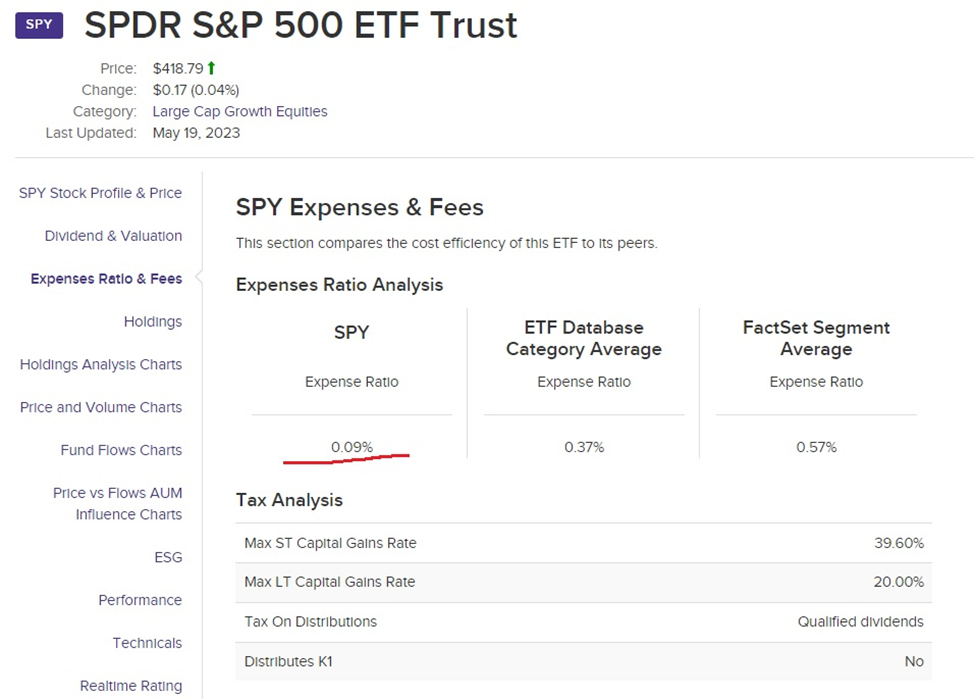Open Realtime Rating sidebar link
Screen dimensions: 974x699
131,686
